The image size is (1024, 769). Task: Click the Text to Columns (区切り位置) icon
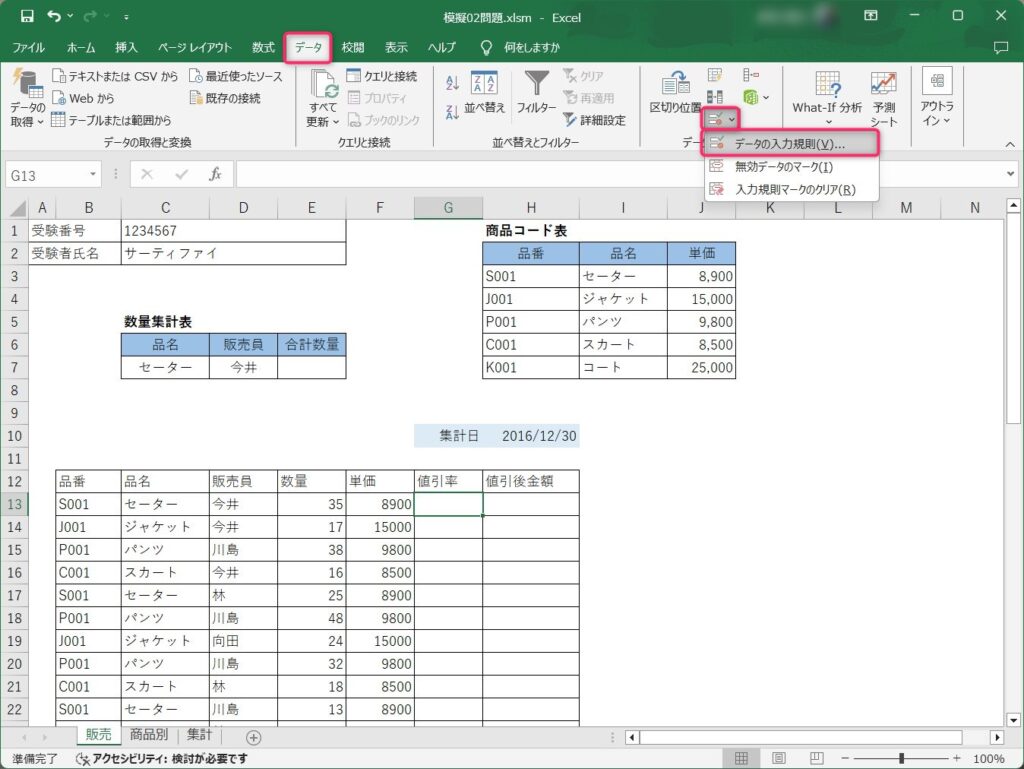pos(675,89)
